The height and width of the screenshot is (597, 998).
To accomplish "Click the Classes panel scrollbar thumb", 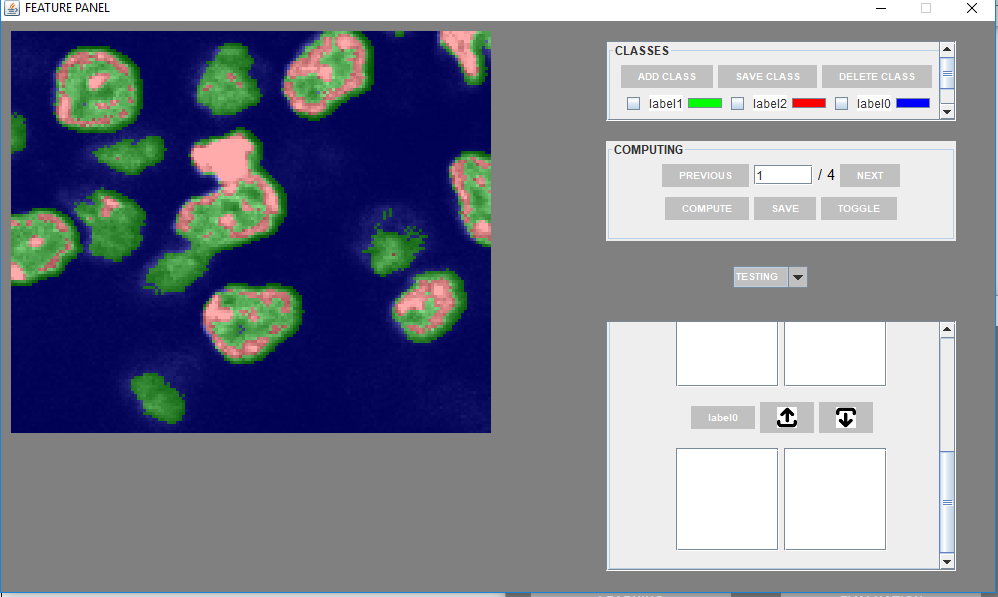I will tap(947, 74).
